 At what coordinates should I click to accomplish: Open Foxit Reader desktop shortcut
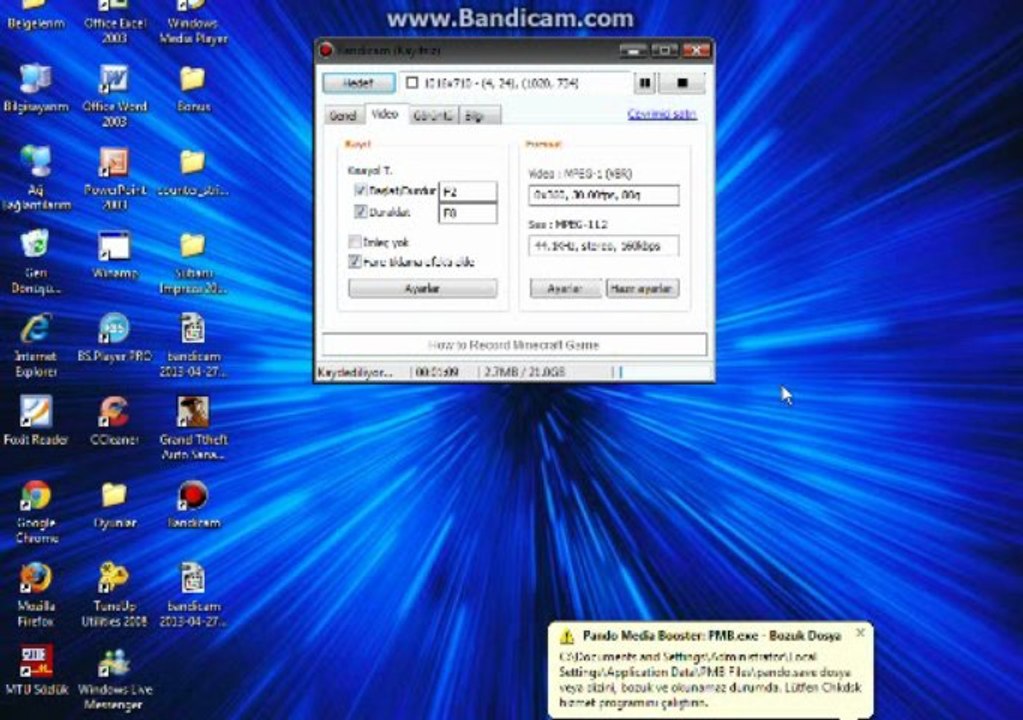[35, 412]
